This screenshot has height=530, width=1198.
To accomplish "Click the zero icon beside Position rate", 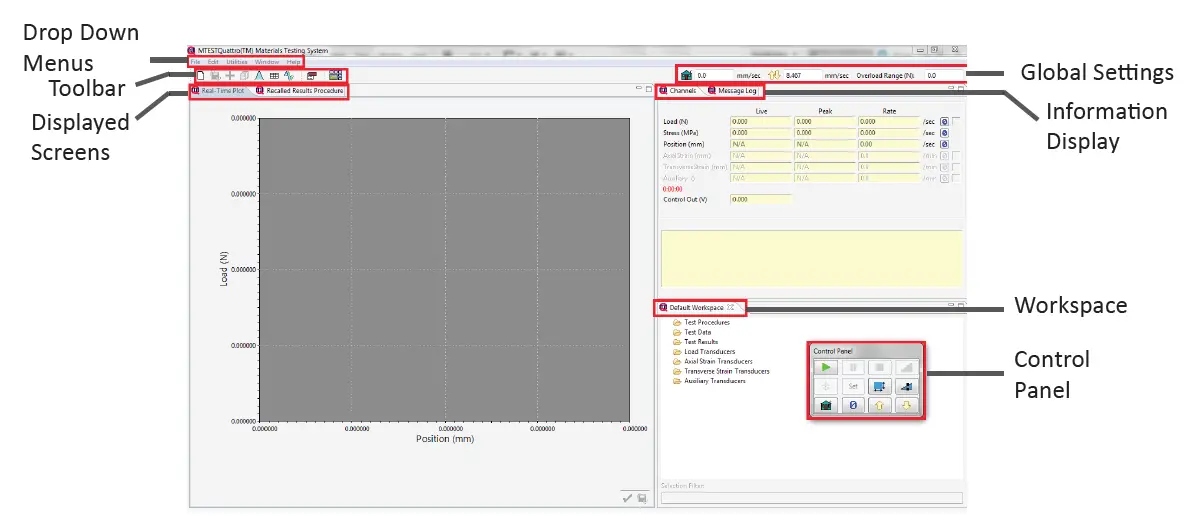I will [x=943, y=143].
